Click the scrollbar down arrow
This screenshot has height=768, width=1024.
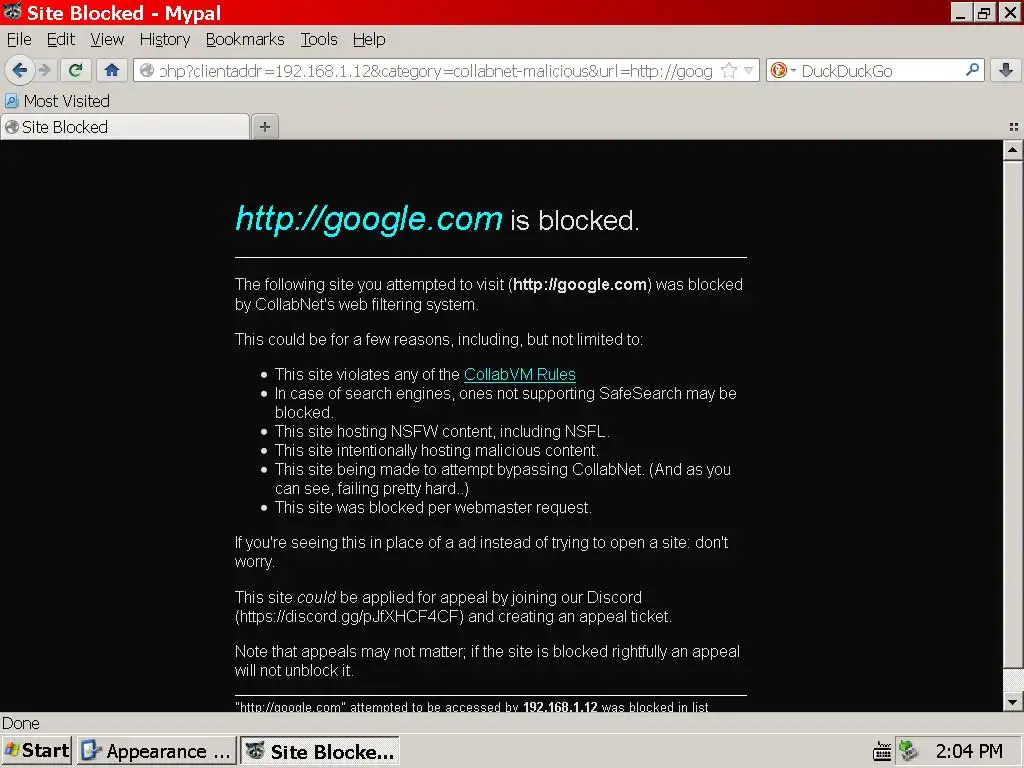pos(1012,702)
